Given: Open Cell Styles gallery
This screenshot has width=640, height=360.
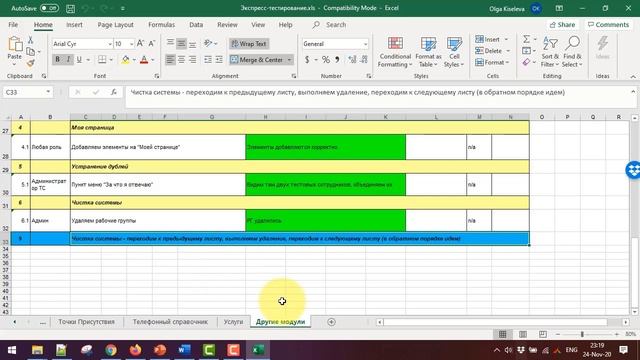Looking at the screenshot, I should pos(454,52).
